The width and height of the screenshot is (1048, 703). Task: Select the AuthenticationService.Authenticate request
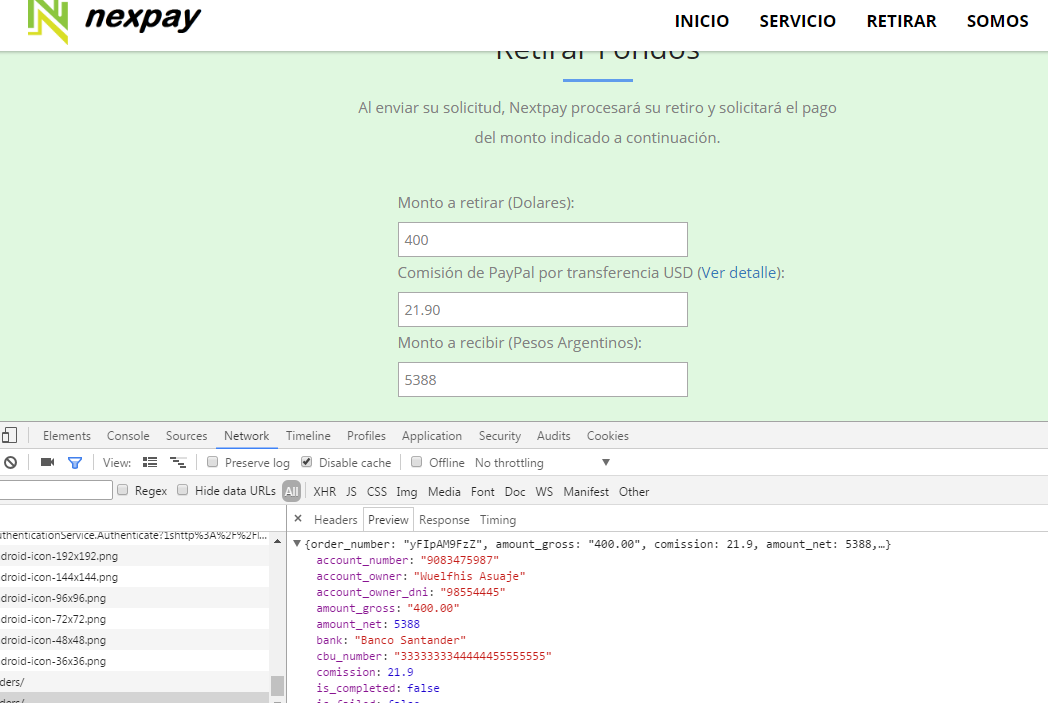coord(134,536)
